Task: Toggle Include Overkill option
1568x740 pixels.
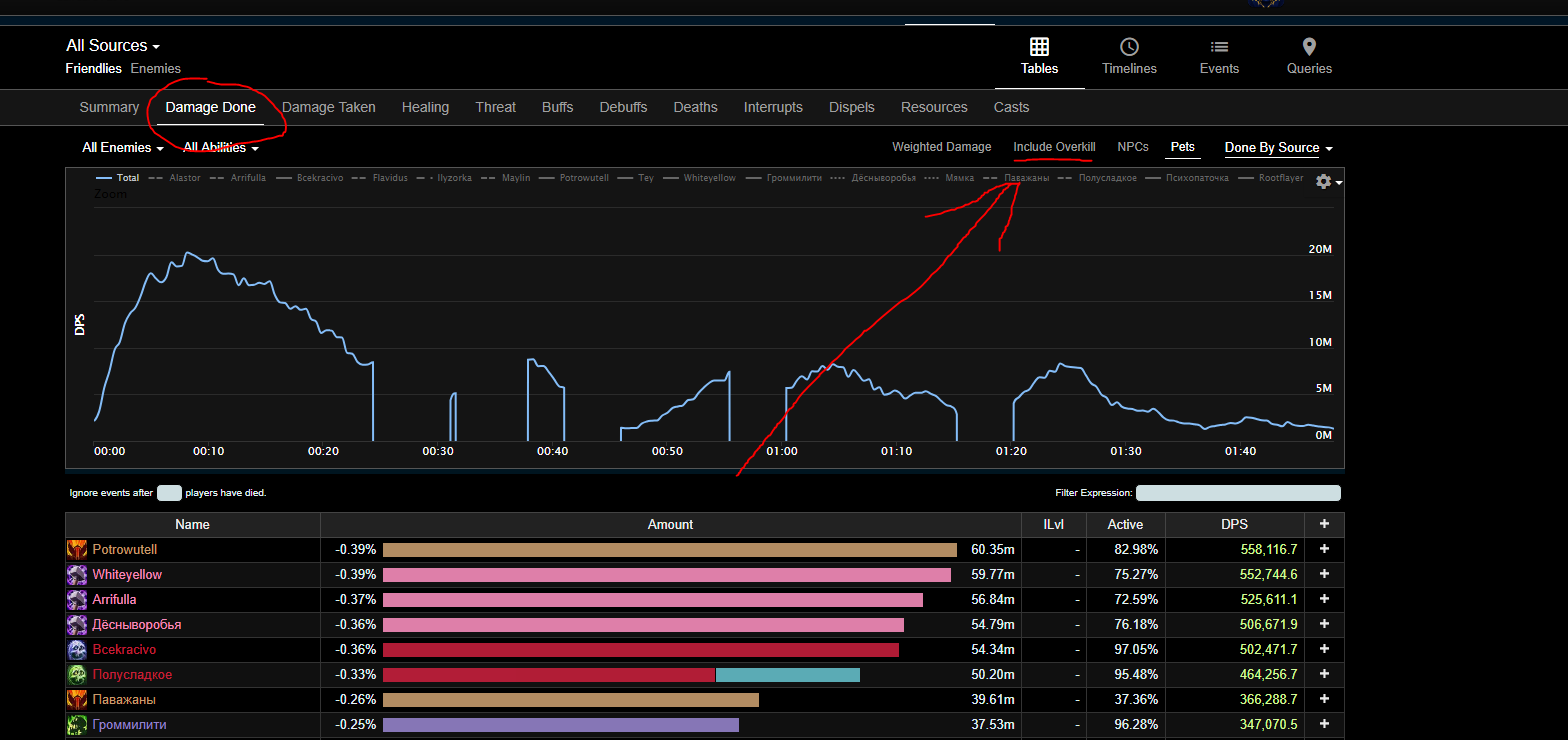Action: click(x=1054, y=147)
